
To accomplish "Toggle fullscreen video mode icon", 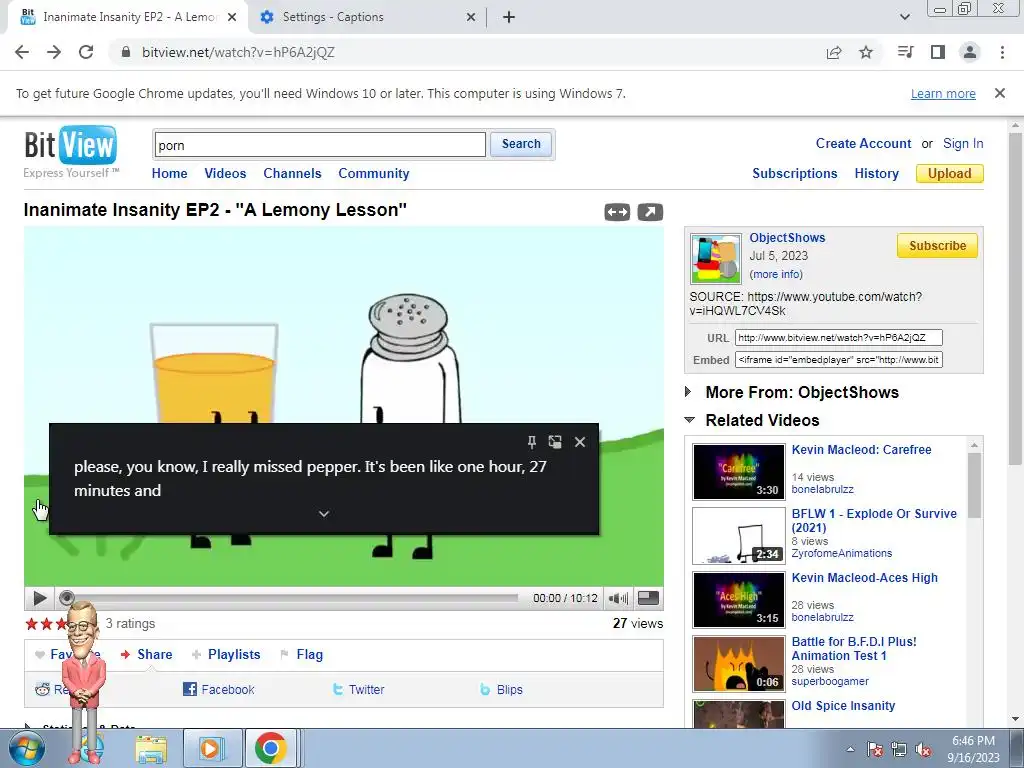I will [x=648, y=598].
